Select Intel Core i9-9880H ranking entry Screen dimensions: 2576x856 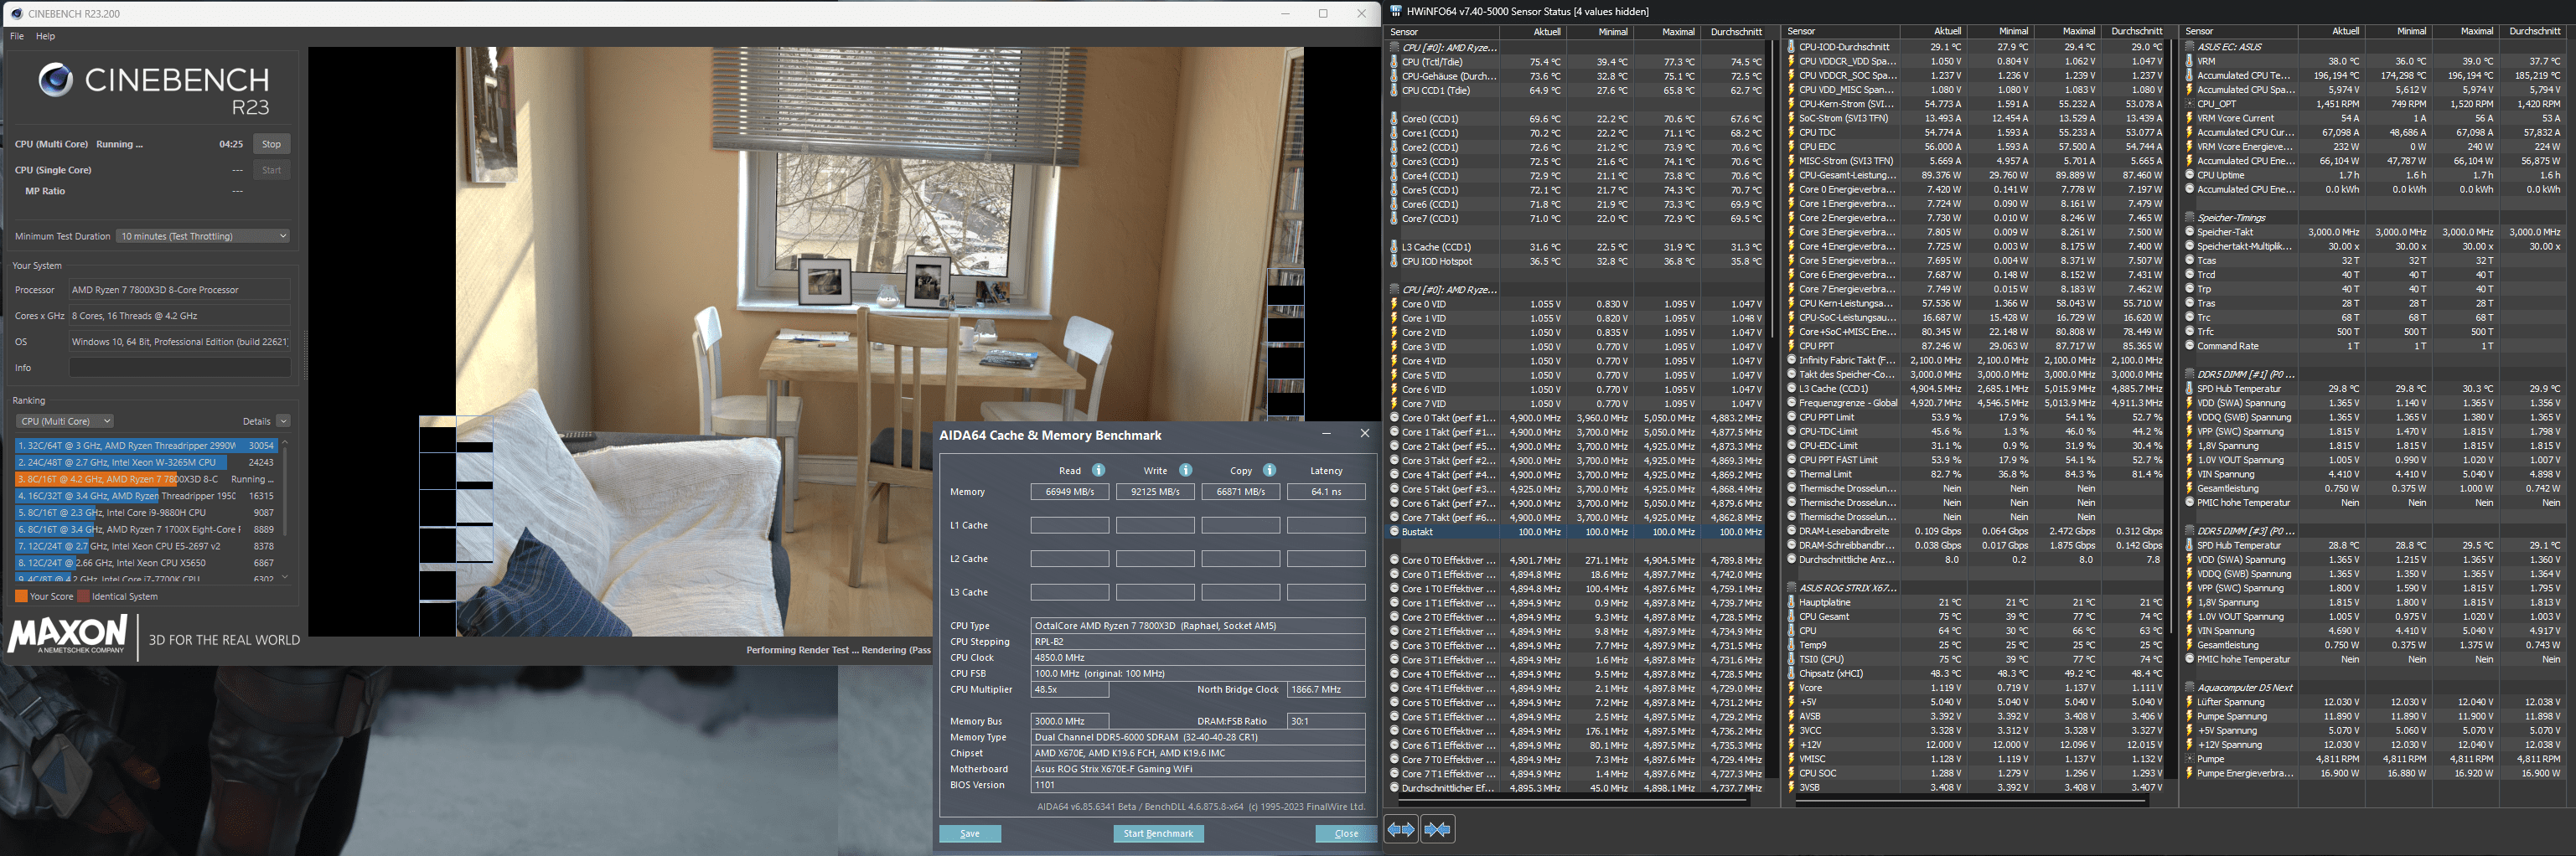point(145,512)
